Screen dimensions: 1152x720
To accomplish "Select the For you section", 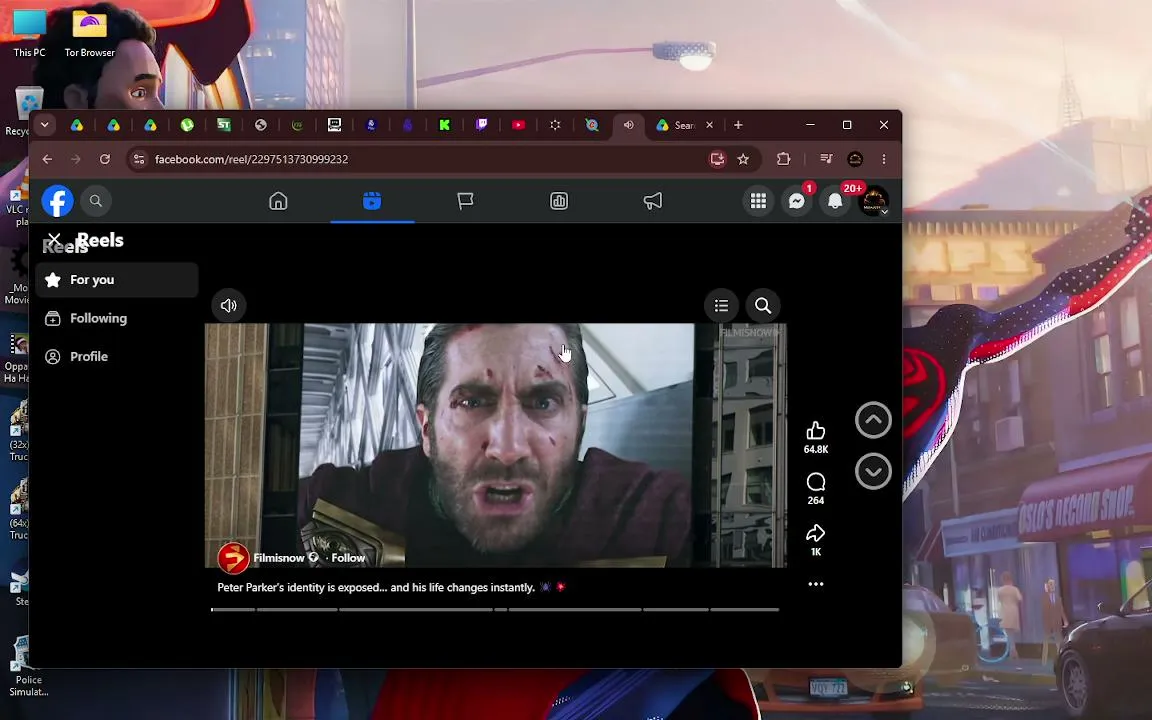I will [117, 280].
